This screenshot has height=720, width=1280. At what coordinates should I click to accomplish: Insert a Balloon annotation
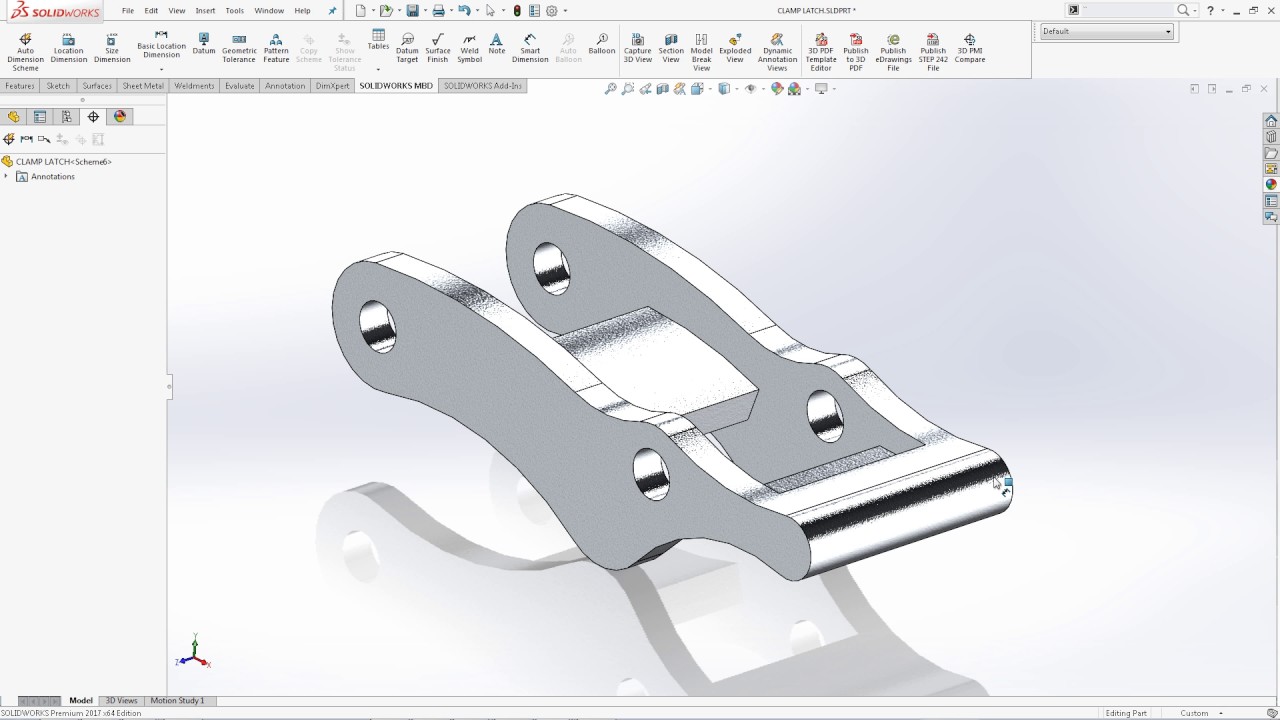coord(602,43)
